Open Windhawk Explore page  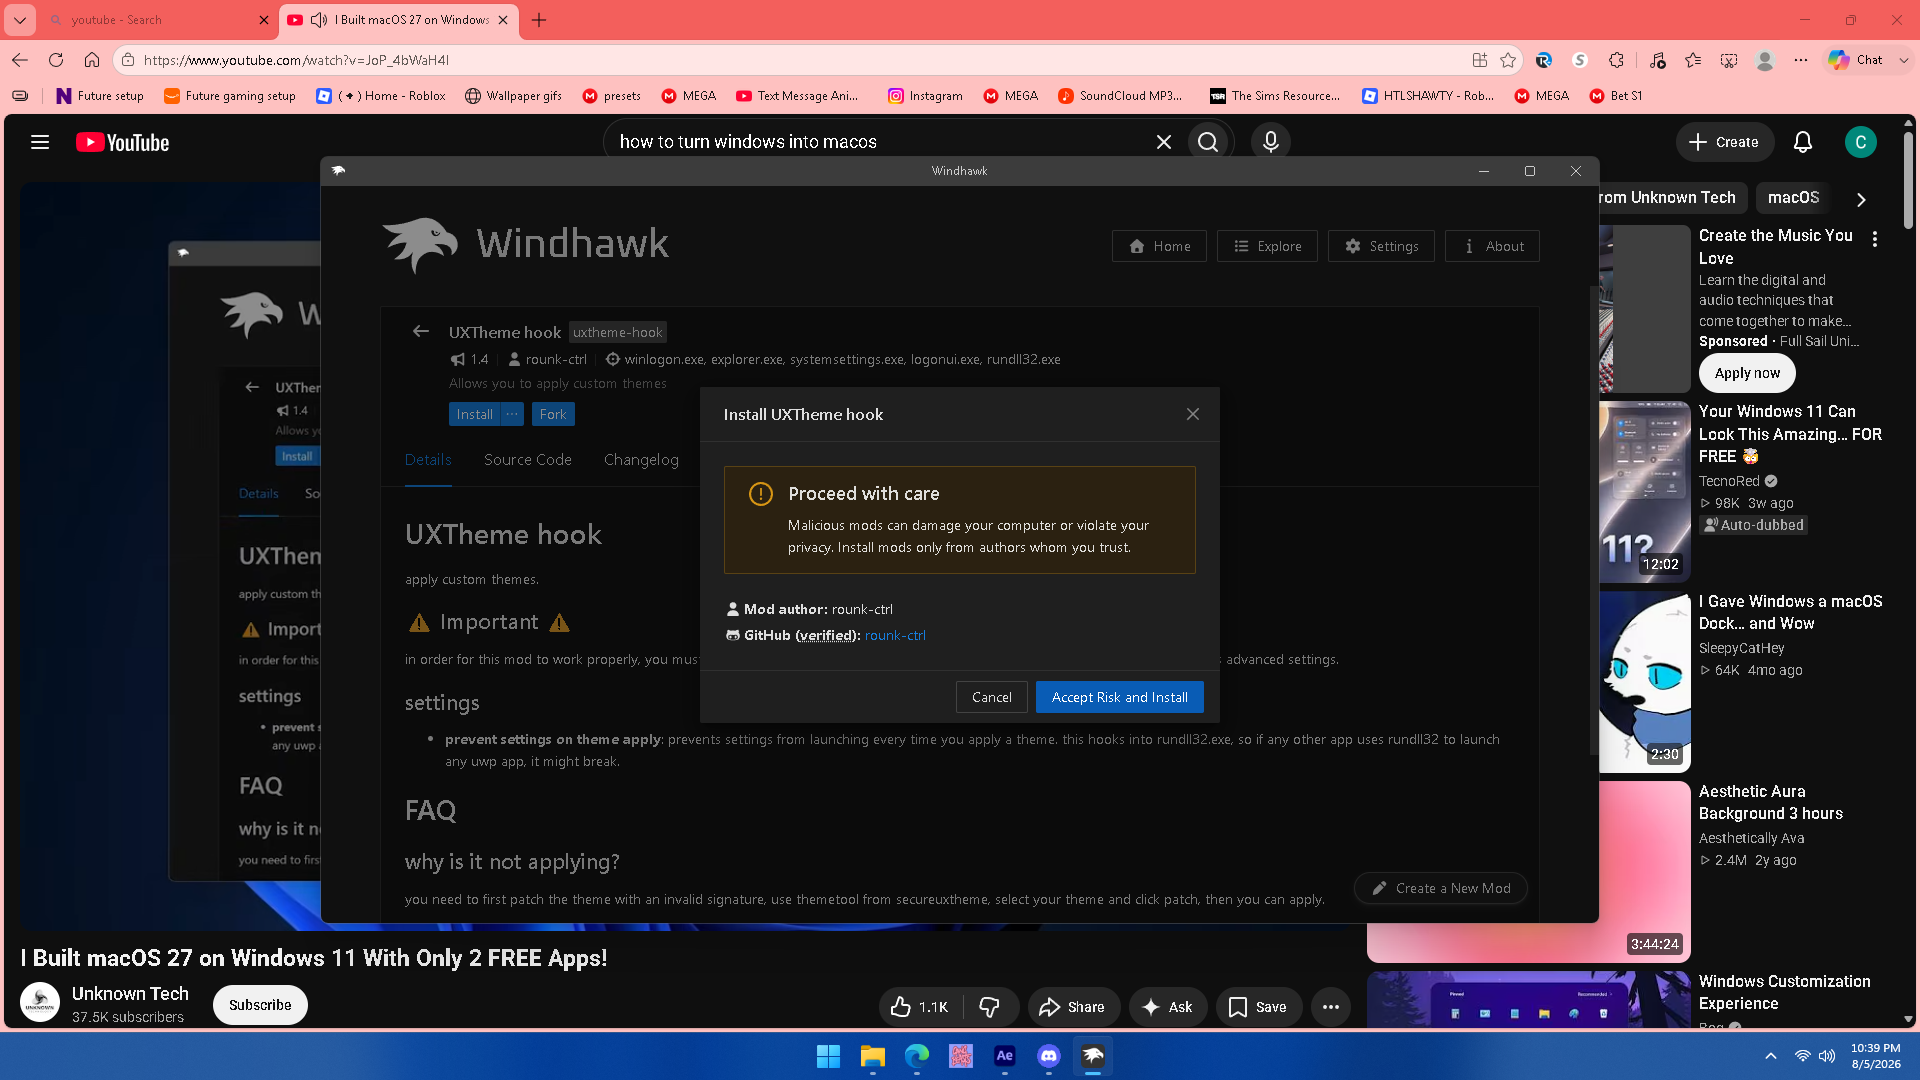coord(1267,246)
